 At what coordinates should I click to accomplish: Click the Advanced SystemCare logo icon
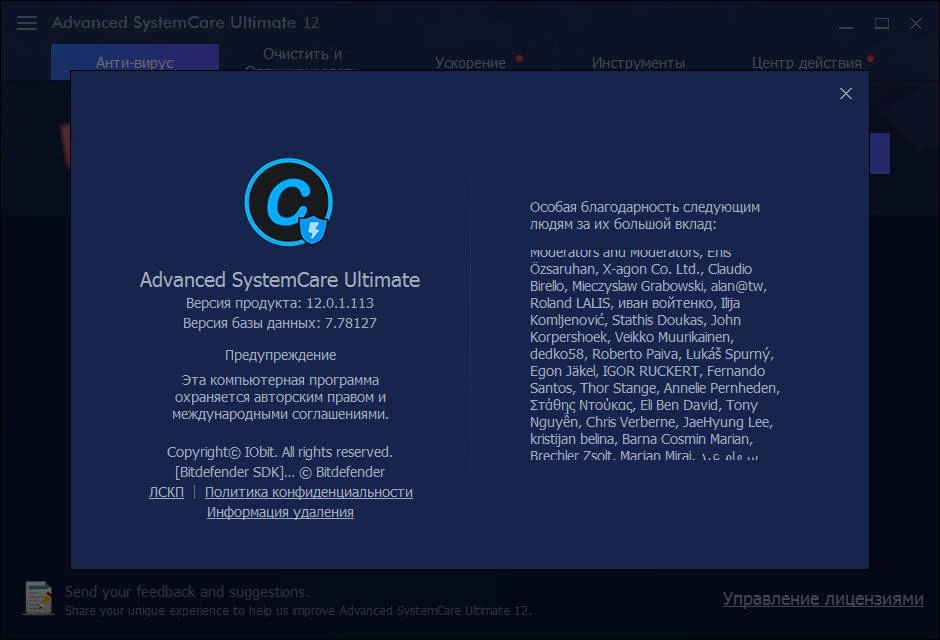pyautogui.click(x=289, y=202)
